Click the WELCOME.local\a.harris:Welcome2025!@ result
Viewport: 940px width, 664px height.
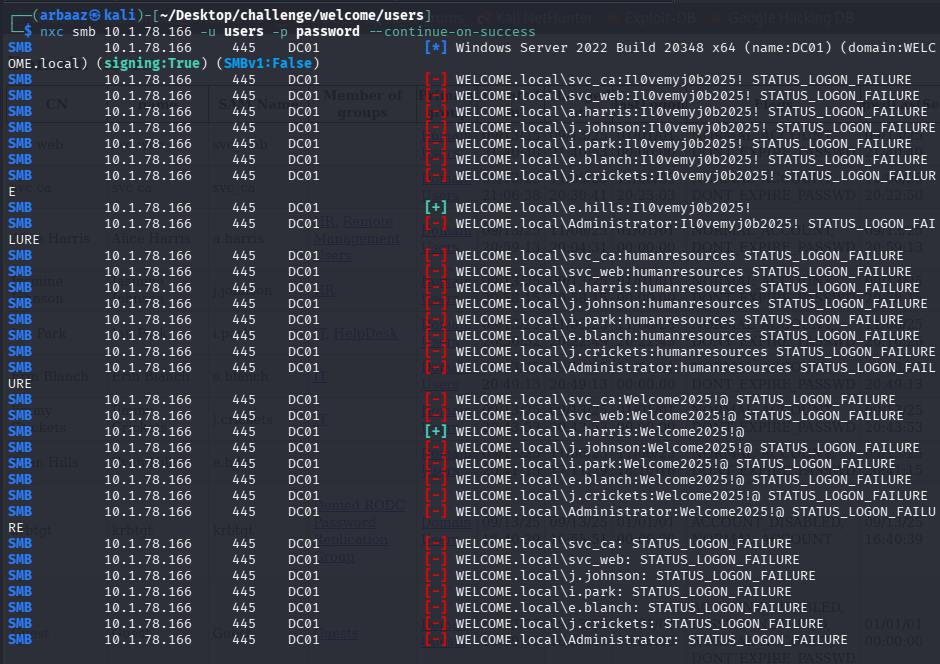pyautogui.click(x=599, y=432)
